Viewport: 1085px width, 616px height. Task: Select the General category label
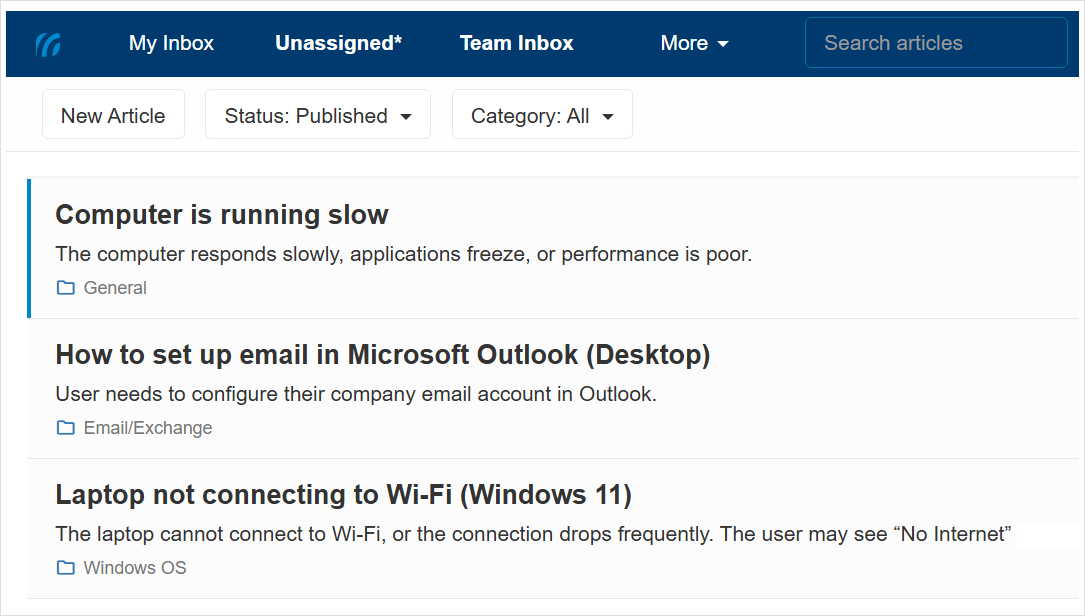pyautogui.click(x=115, y=287)
